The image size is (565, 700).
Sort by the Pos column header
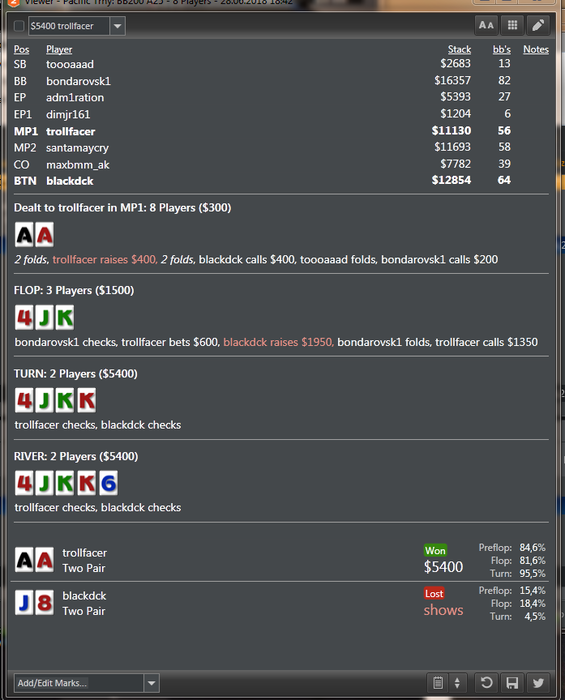pos(21,50)
